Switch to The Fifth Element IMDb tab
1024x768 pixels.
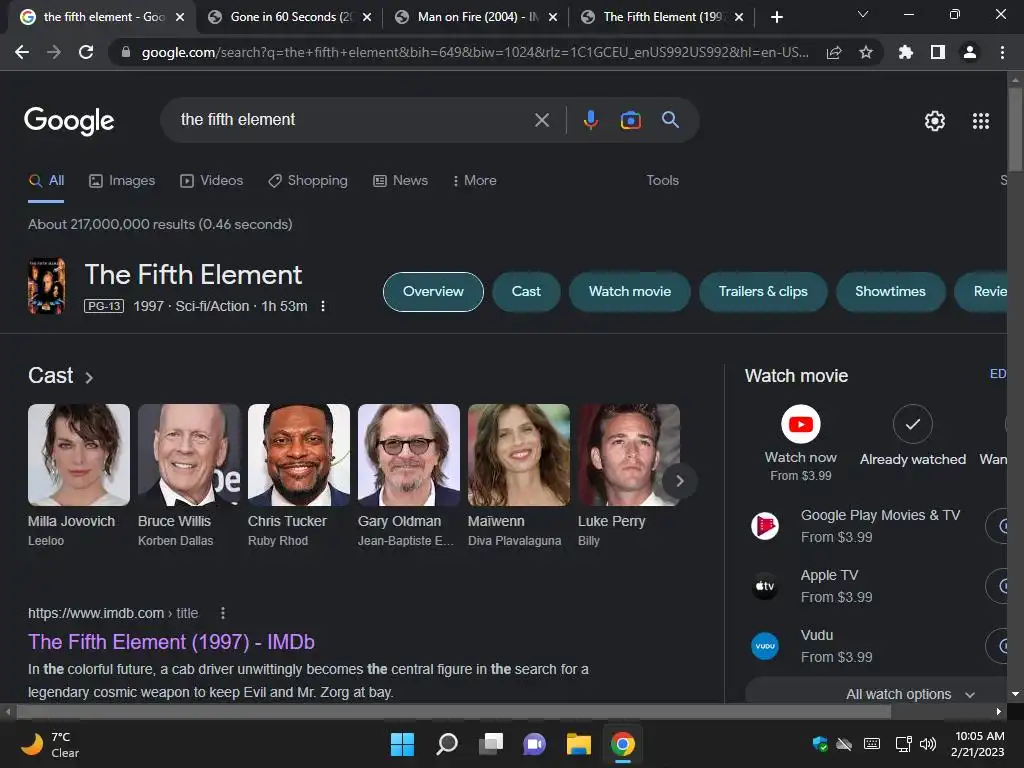(662, 17)
